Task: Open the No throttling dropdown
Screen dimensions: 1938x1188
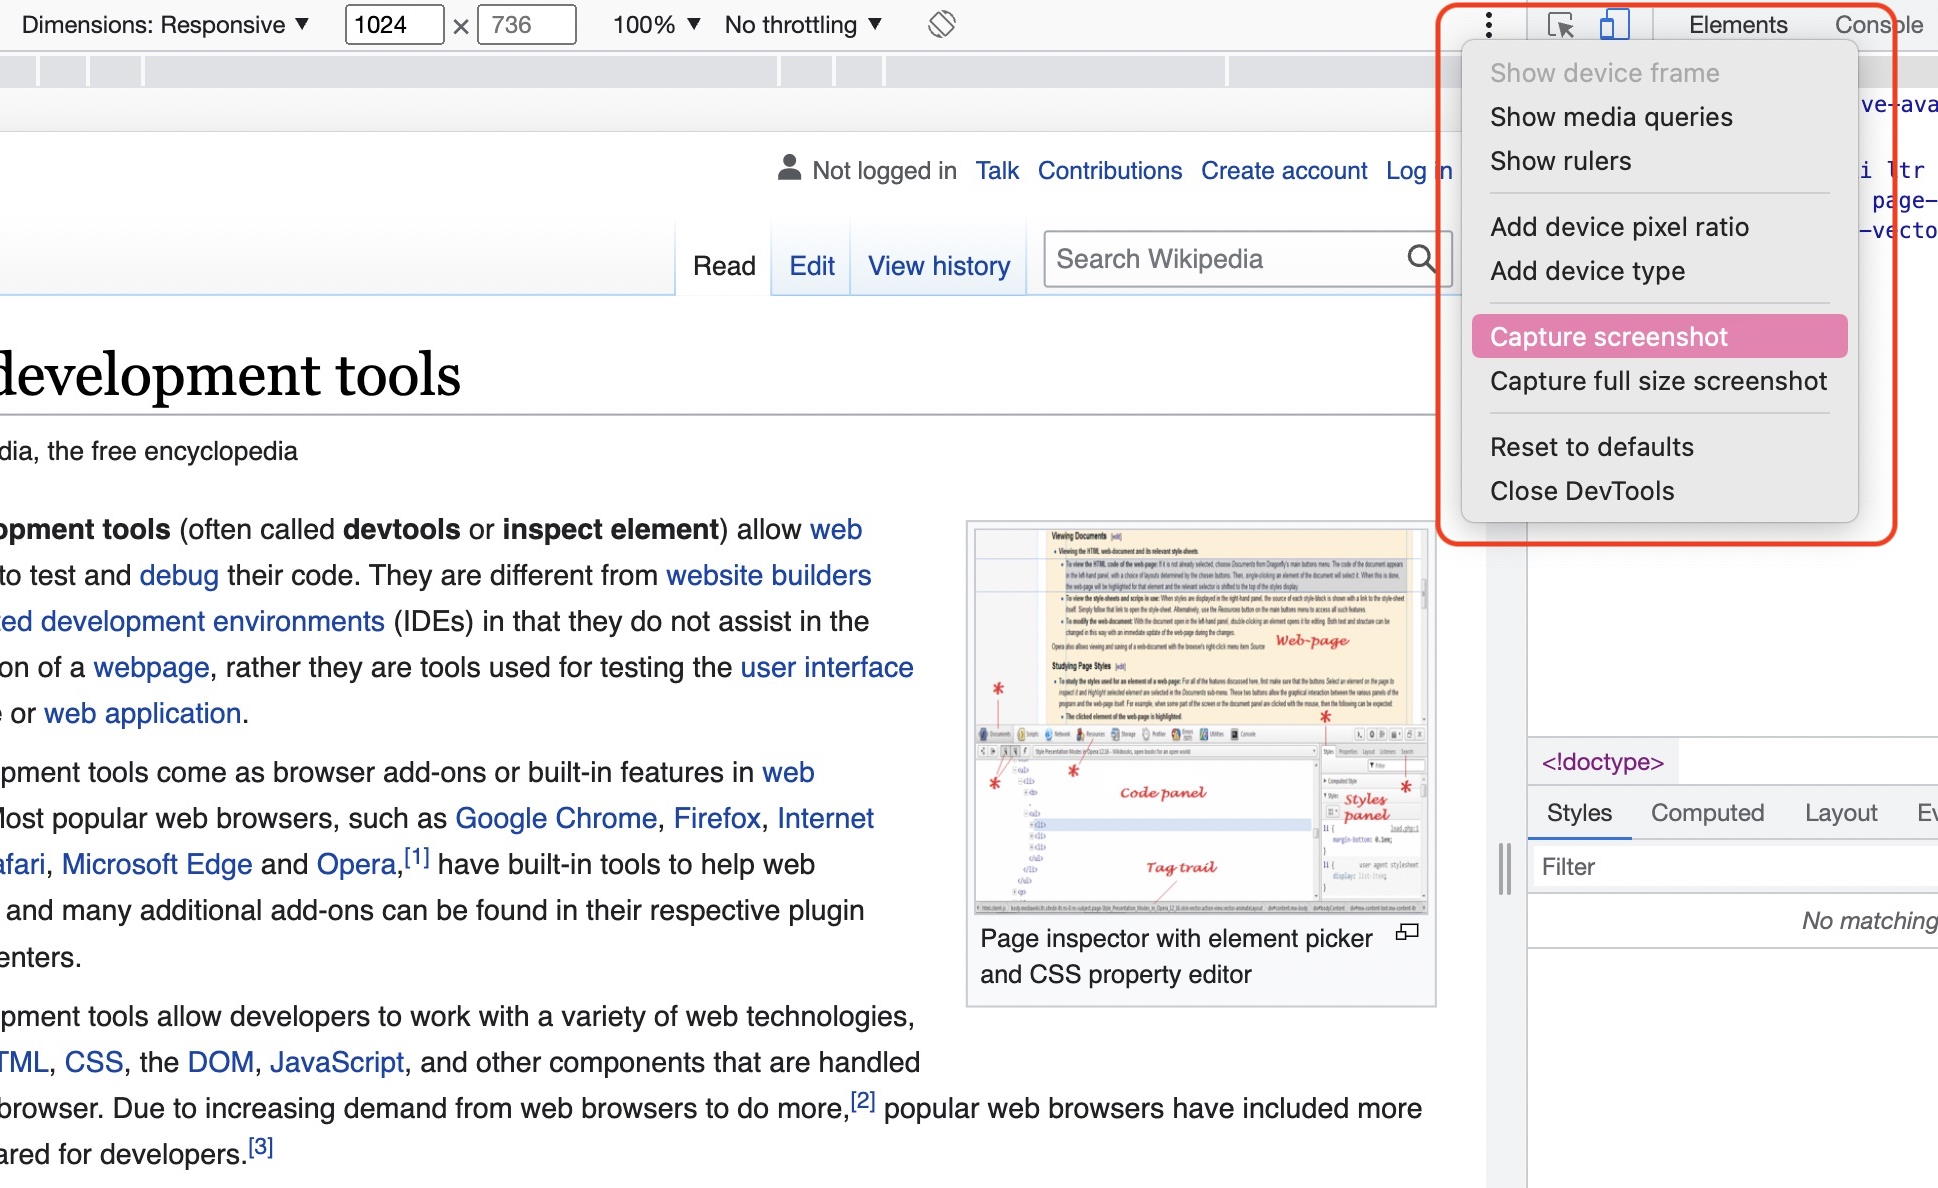Action: tap(803, 24)
